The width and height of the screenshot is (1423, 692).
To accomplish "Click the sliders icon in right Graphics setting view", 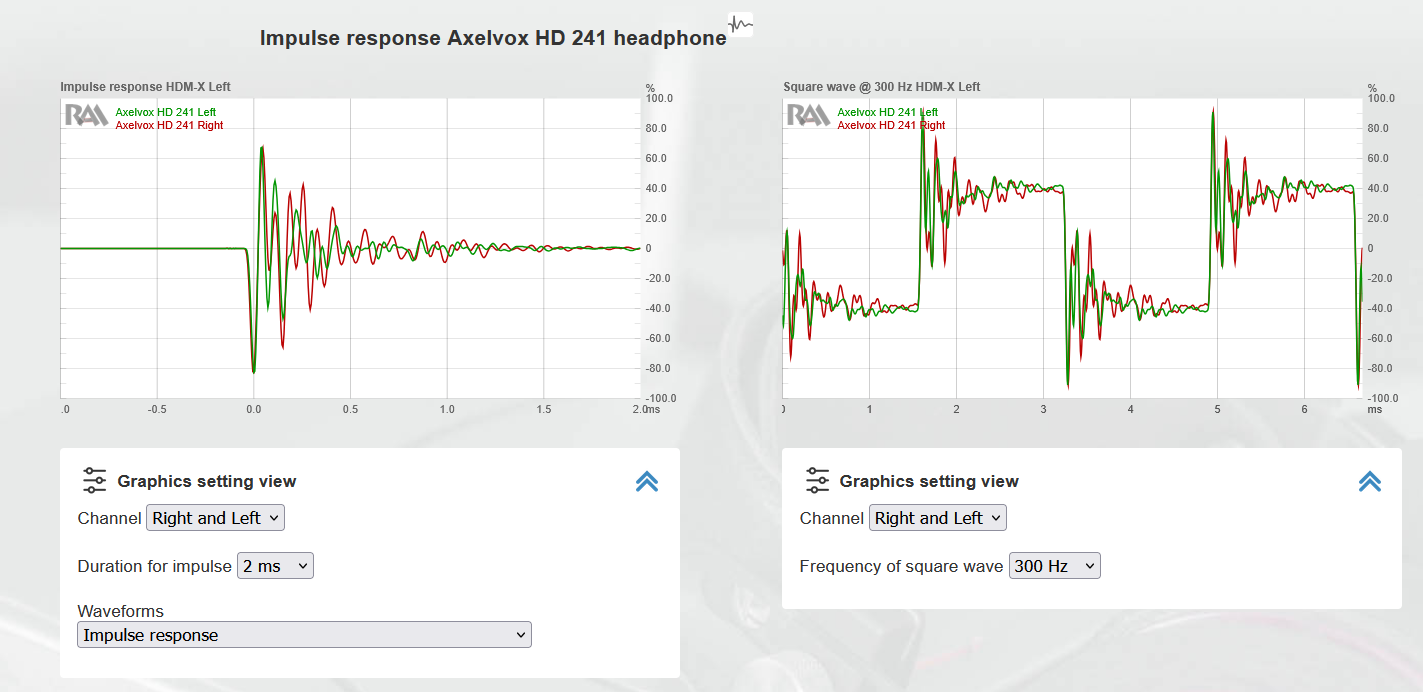I will tap(817, 481).
